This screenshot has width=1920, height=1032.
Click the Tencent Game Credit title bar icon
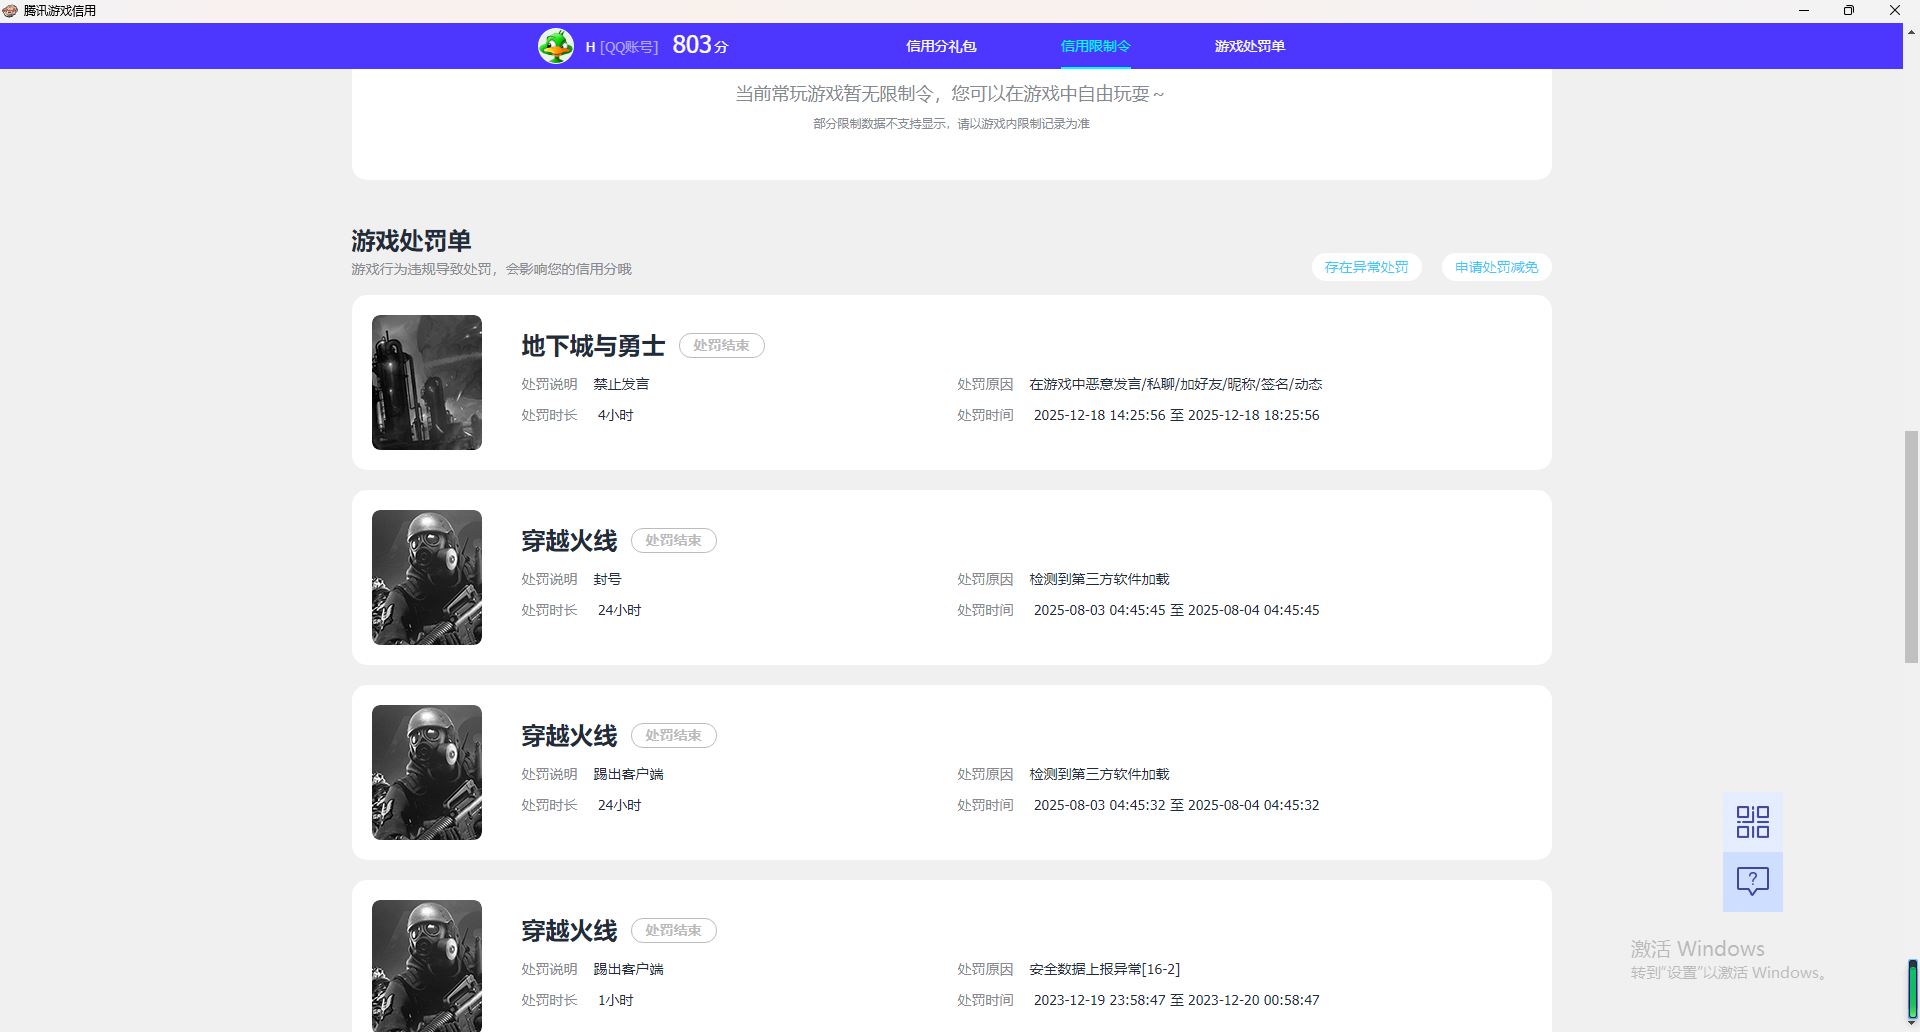pos(10,10)
